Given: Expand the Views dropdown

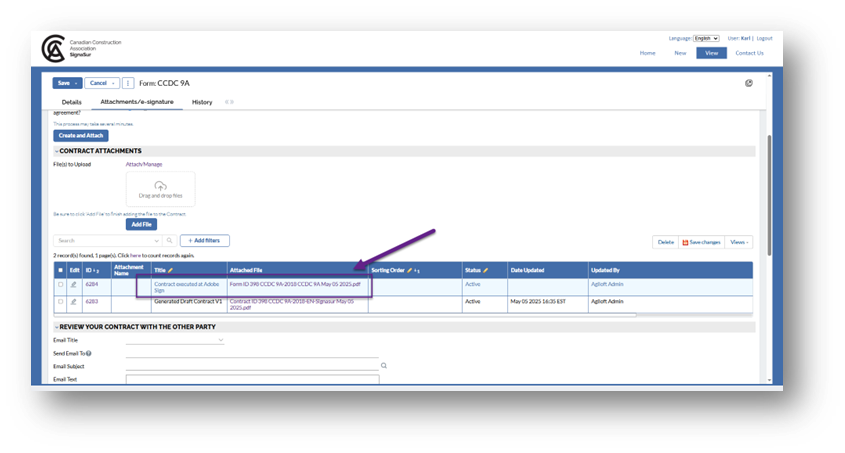Looking at the screenshot, I should [x=739, y=242].
